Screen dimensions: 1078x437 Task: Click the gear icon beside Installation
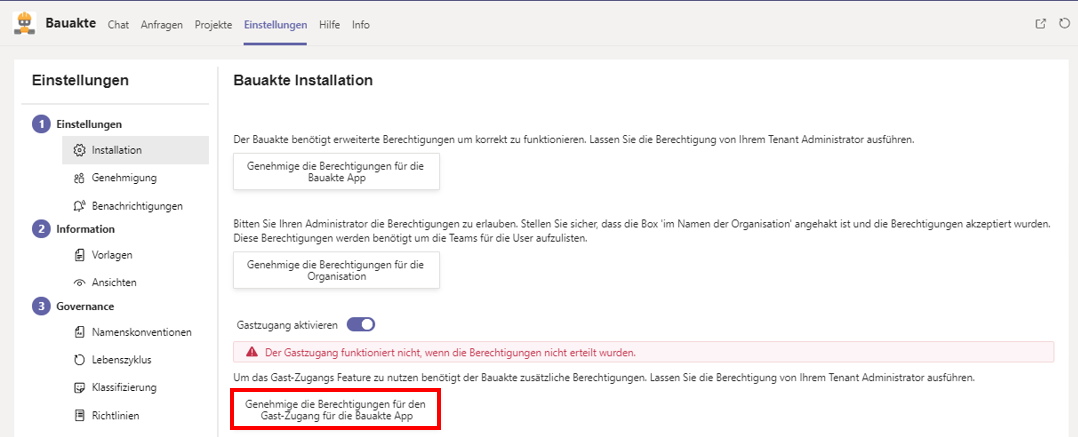[x=78, y=150]
